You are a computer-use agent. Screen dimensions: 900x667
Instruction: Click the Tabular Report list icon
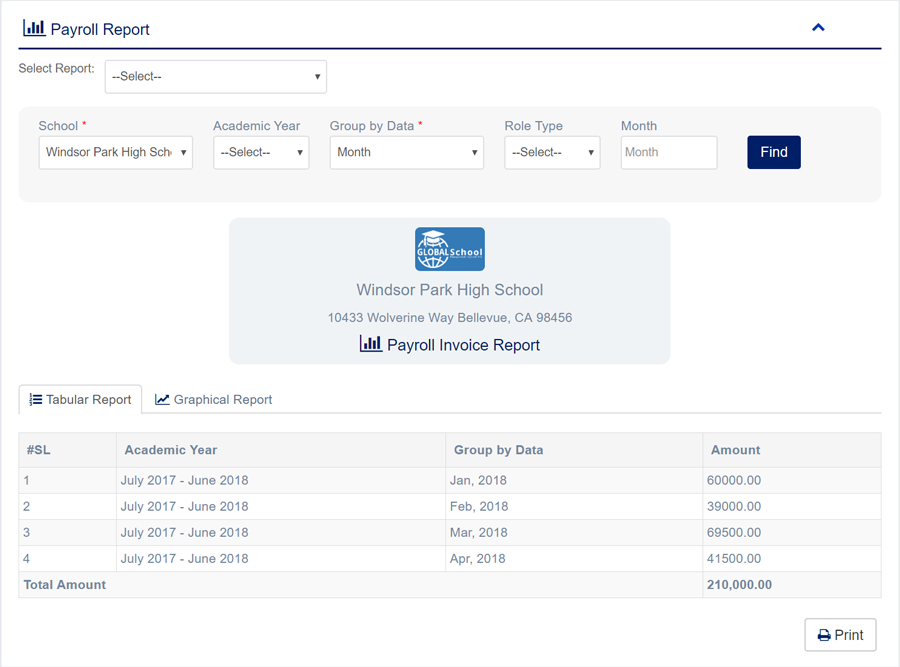tap(36, 400)
